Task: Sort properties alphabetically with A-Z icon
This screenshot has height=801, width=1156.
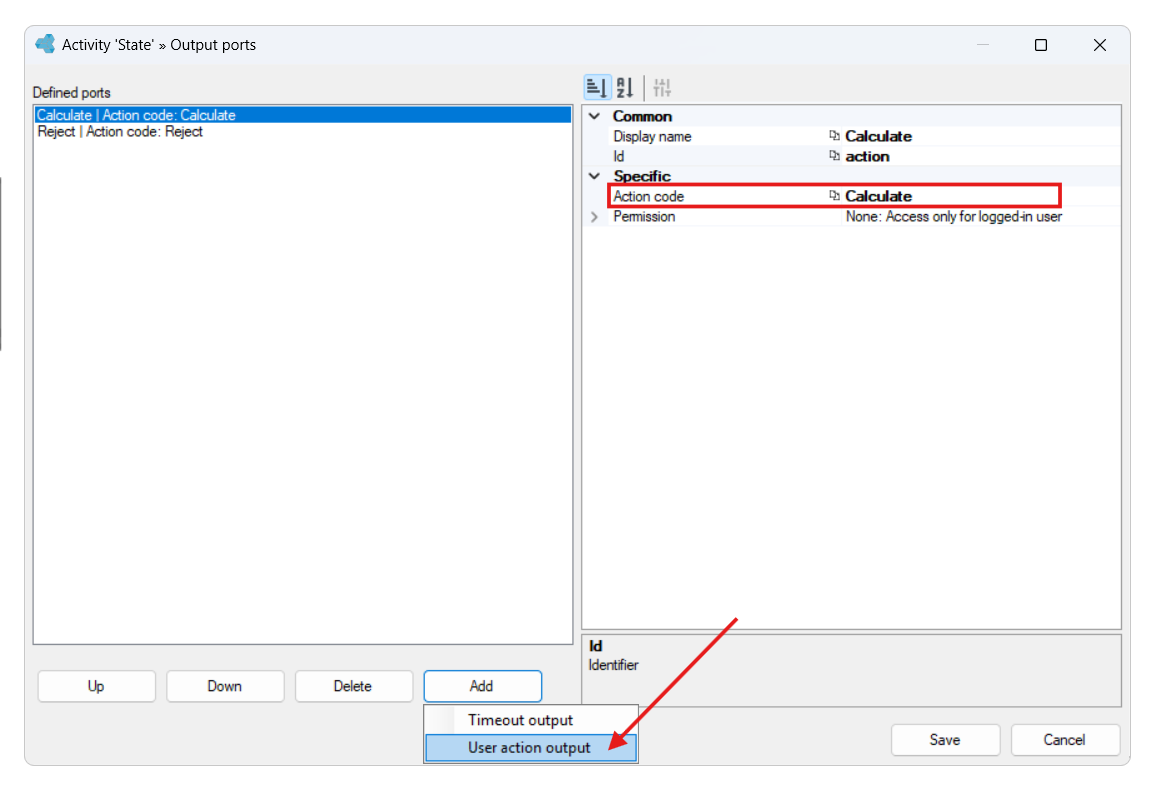Action: pyautogui.click(x=625, y=88)
